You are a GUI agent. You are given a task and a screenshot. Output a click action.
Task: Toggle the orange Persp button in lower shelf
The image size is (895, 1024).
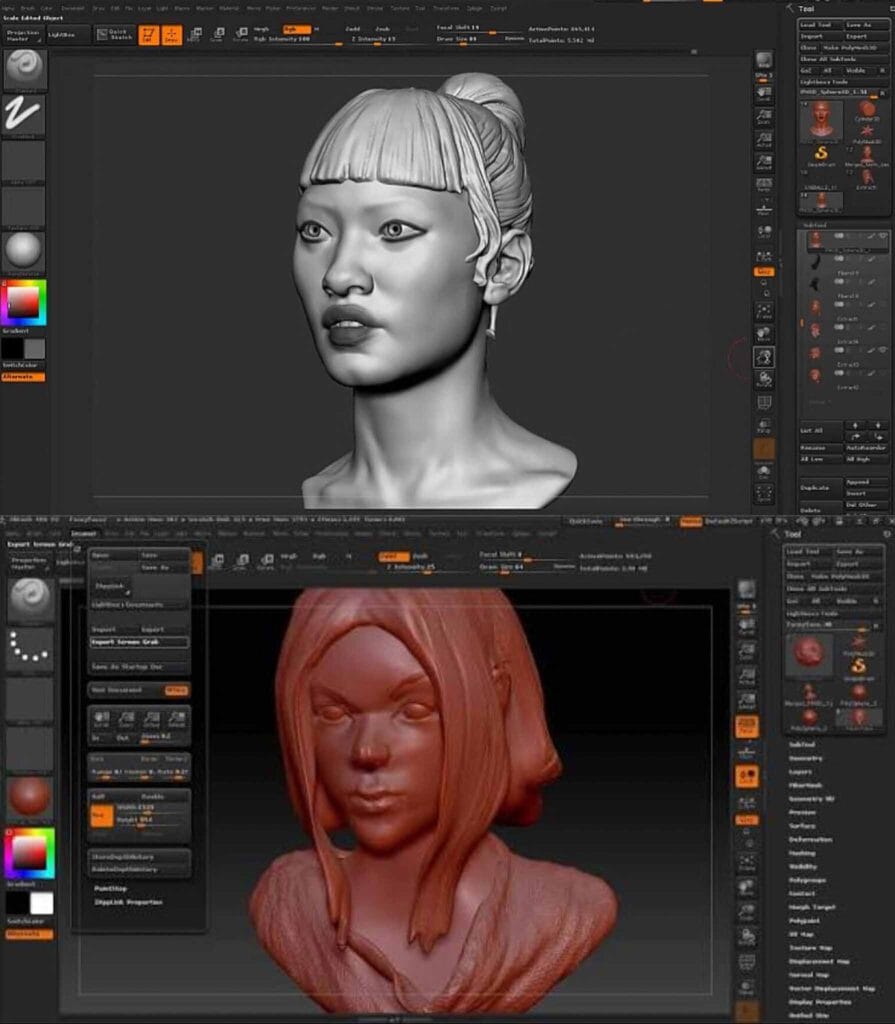[x=747, y=727]
